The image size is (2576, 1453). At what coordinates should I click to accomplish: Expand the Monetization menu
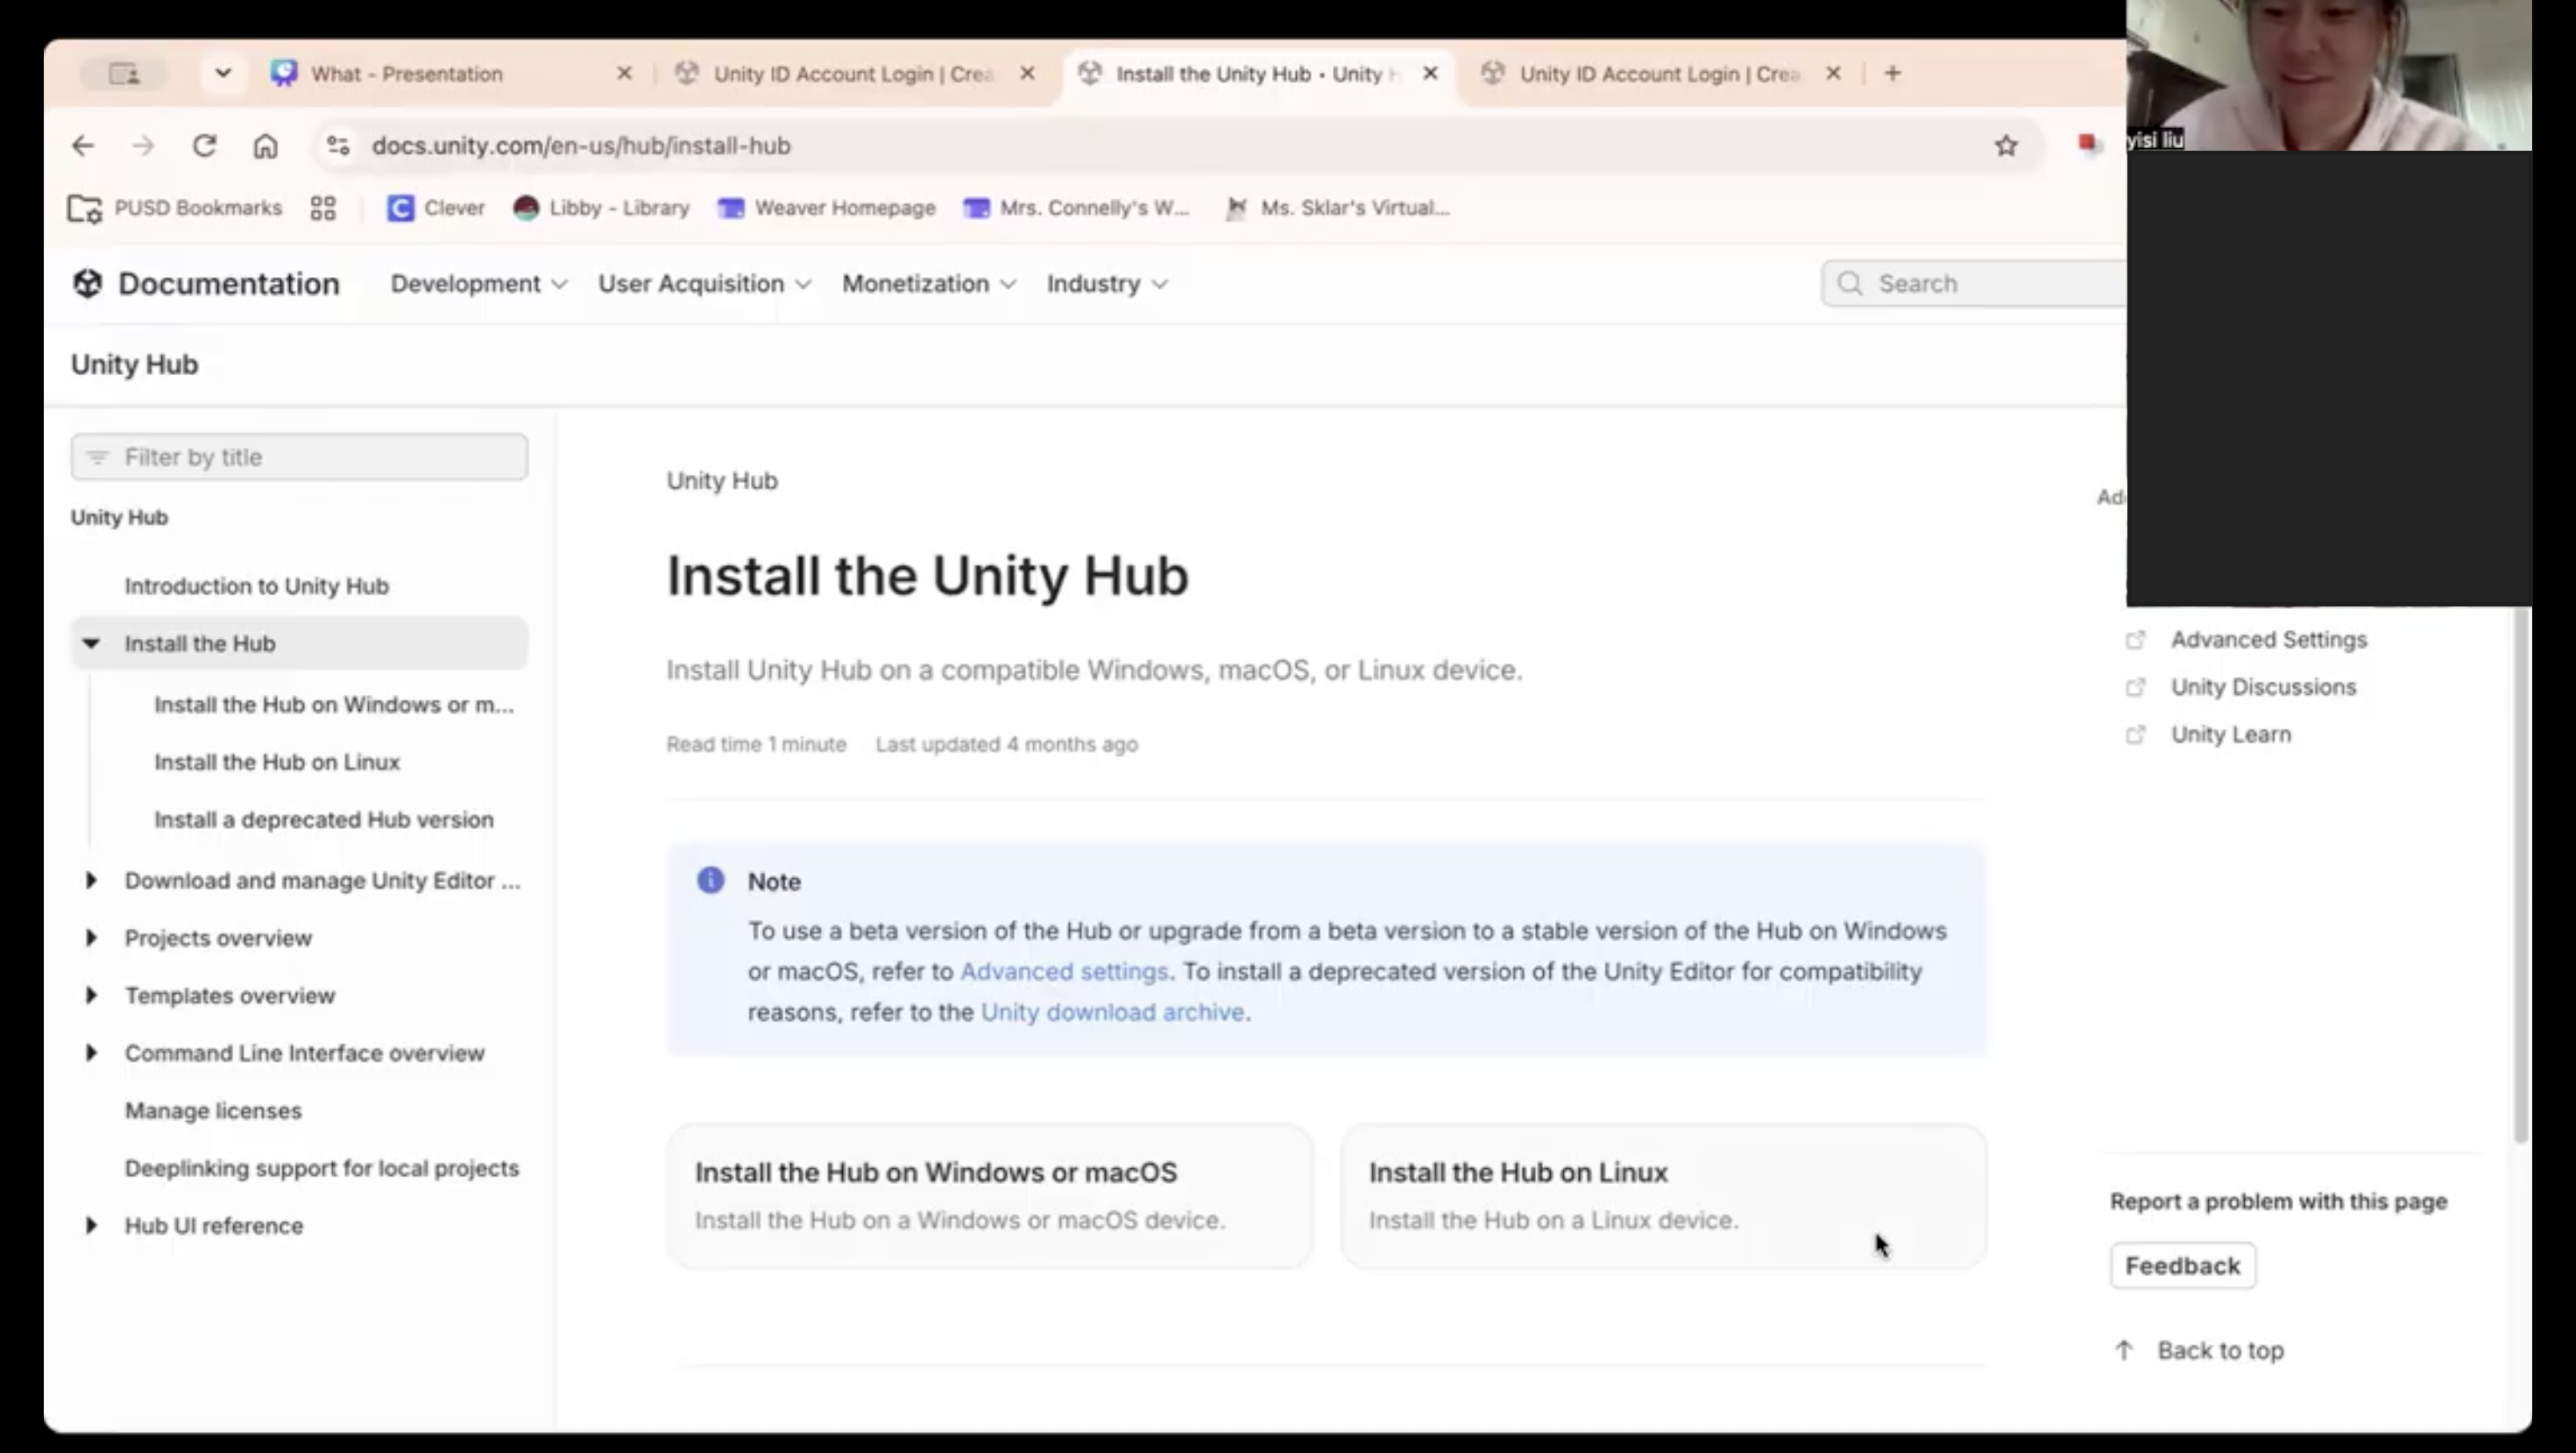point(929,284)
